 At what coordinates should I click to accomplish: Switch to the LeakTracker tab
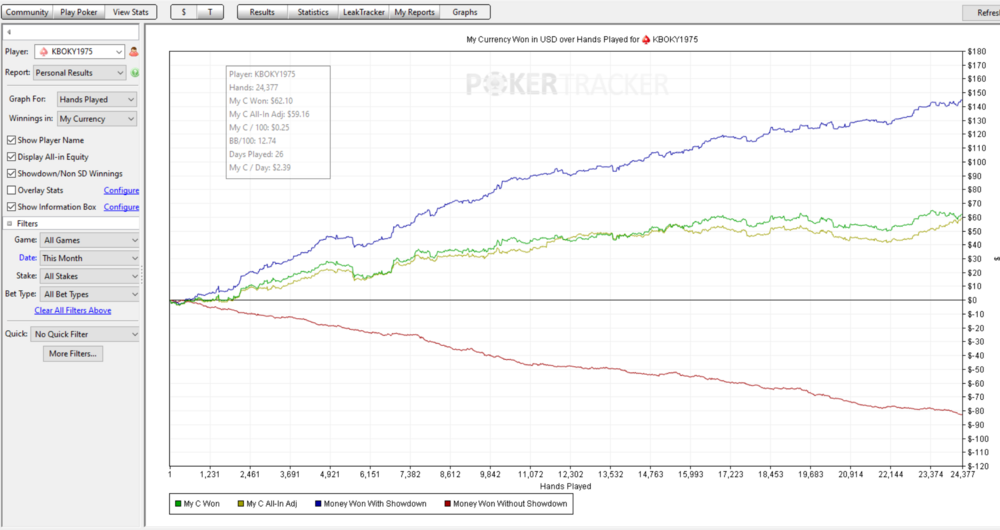coord(365,12)
